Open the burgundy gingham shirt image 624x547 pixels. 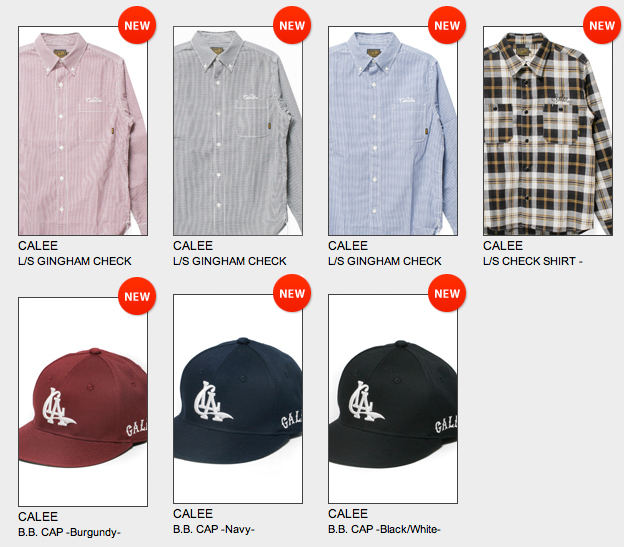83,131
